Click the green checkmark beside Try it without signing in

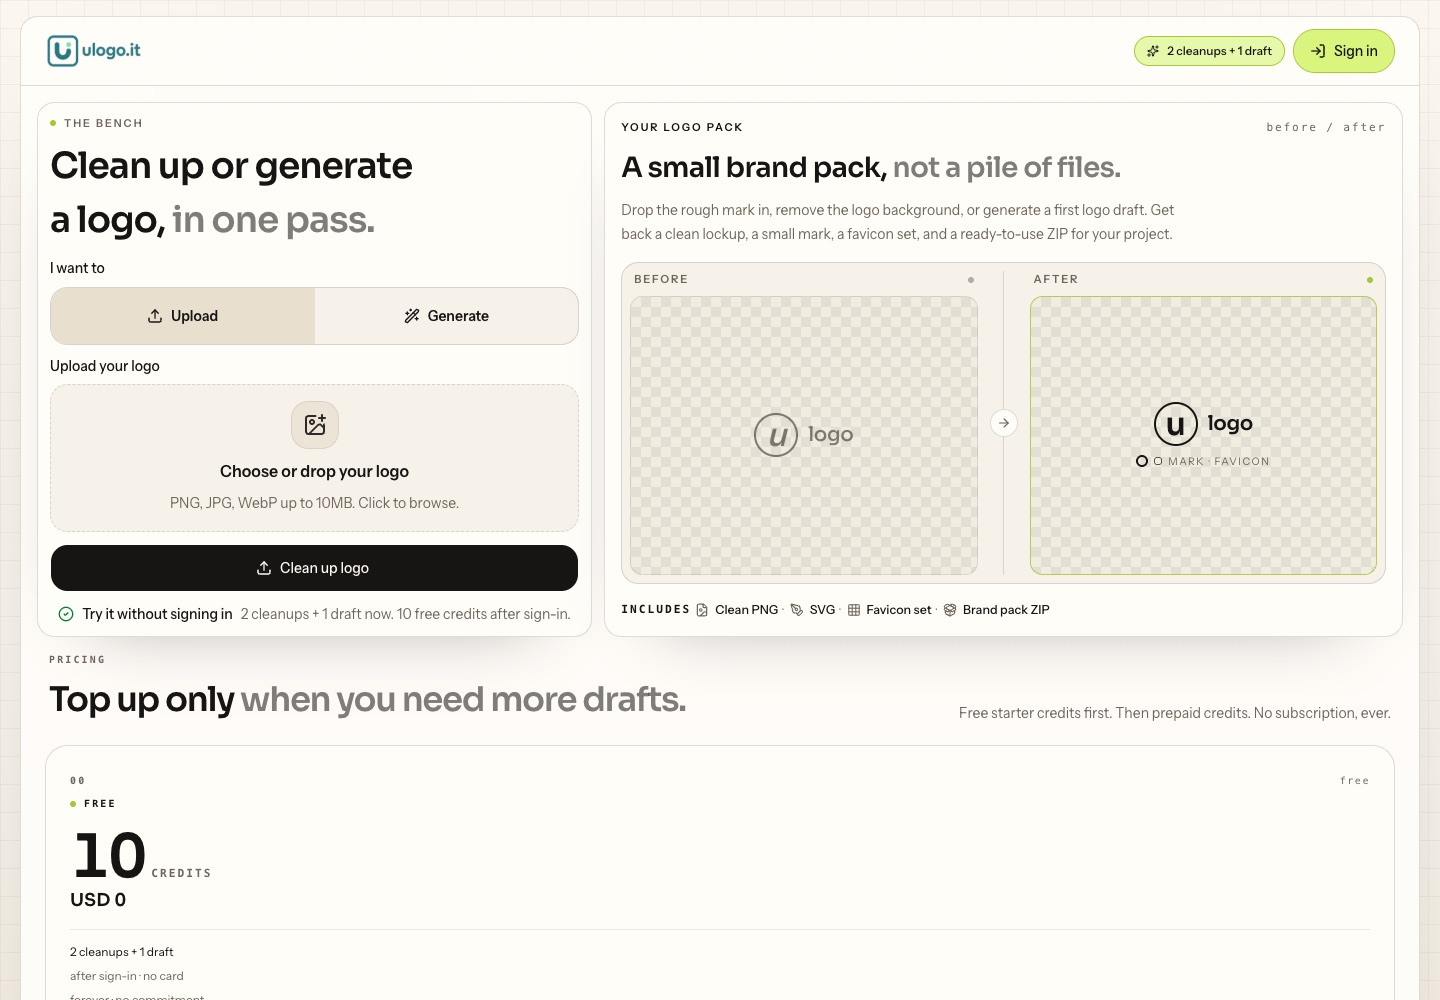[66, 614]
